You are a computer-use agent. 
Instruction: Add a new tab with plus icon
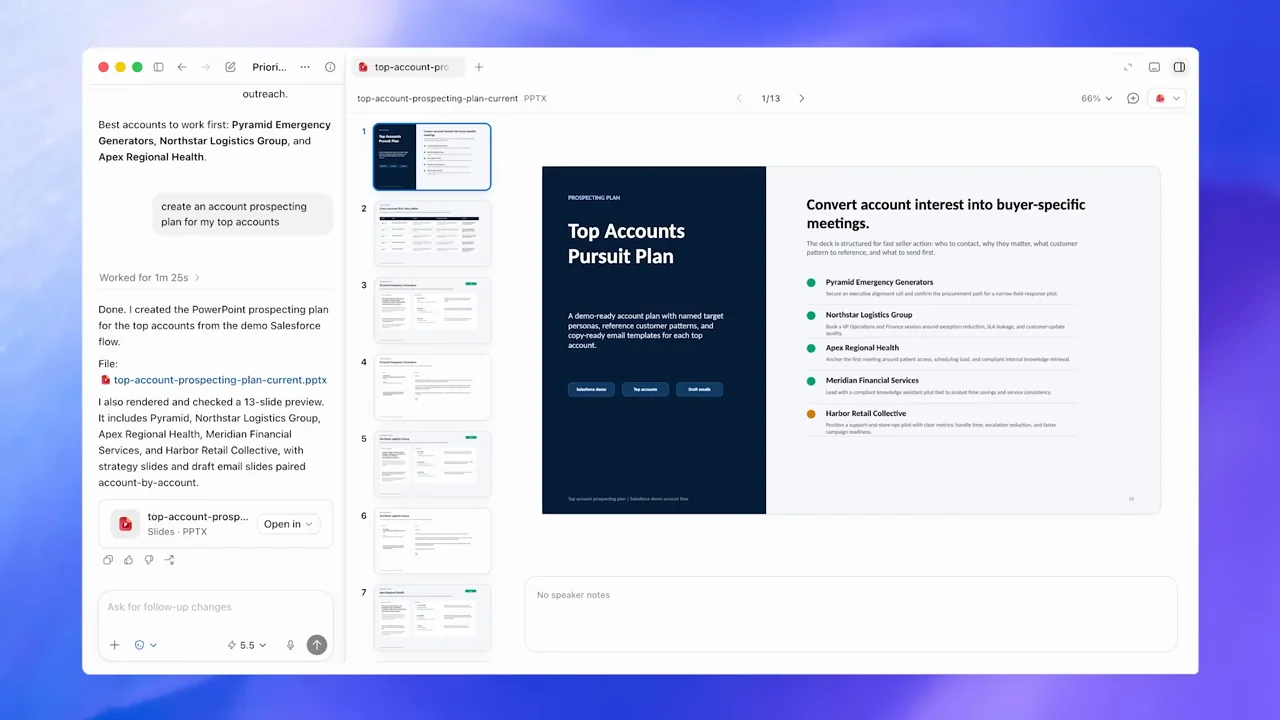point(479,67)
